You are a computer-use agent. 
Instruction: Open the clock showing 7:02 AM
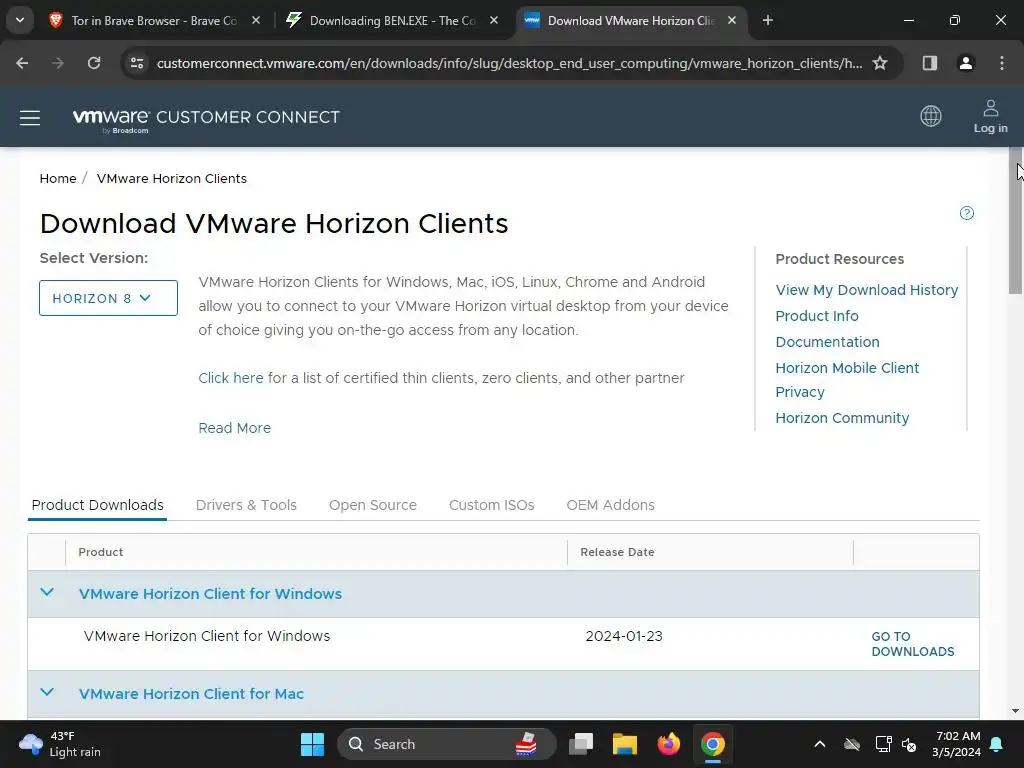(x=957, y=744)
